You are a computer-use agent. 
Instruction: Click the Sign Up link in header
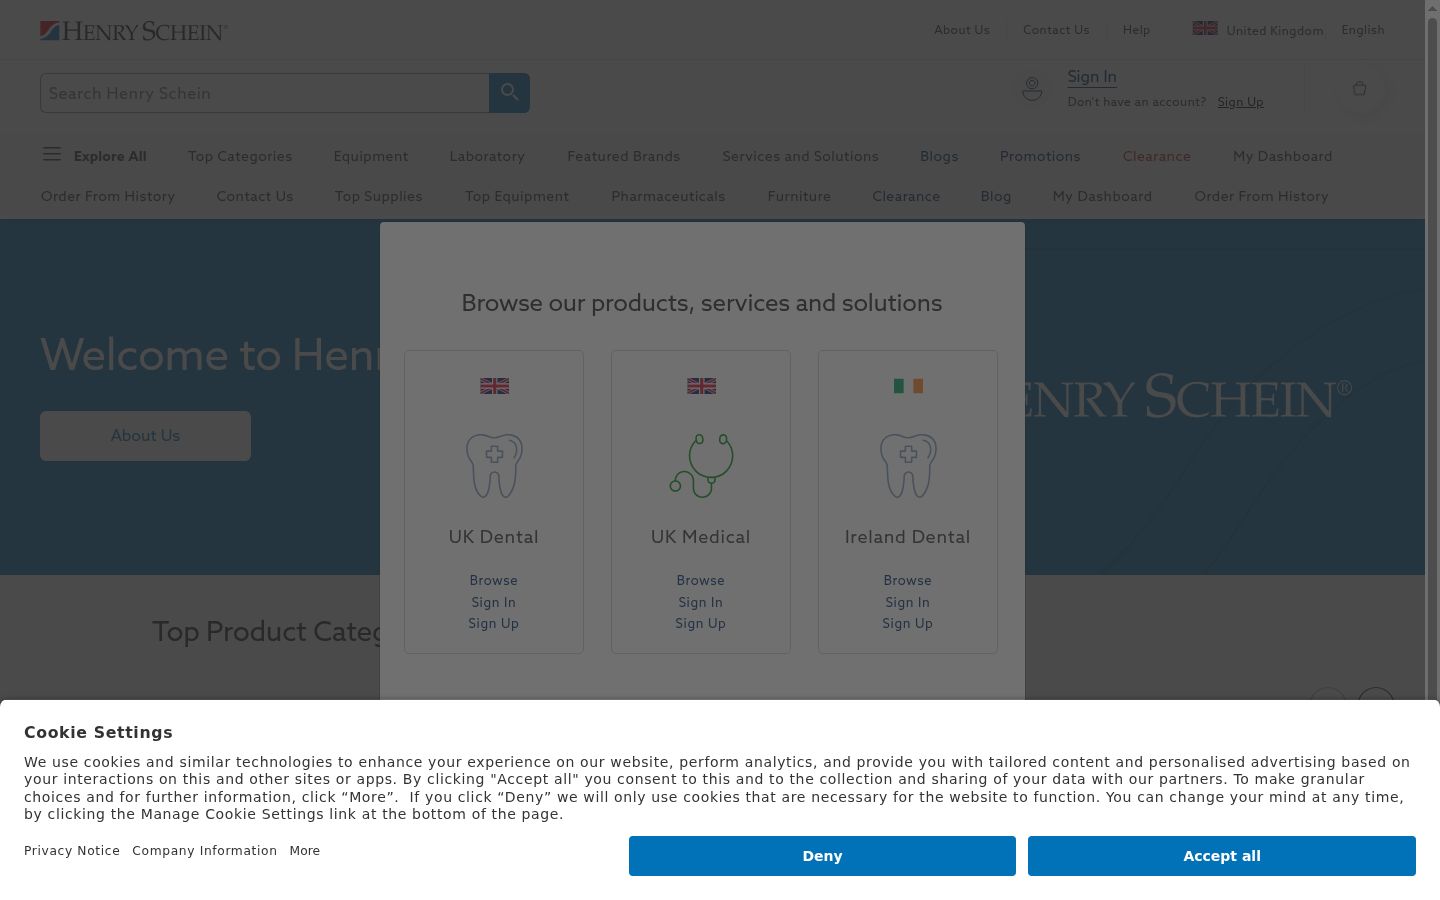[1240, 102]
